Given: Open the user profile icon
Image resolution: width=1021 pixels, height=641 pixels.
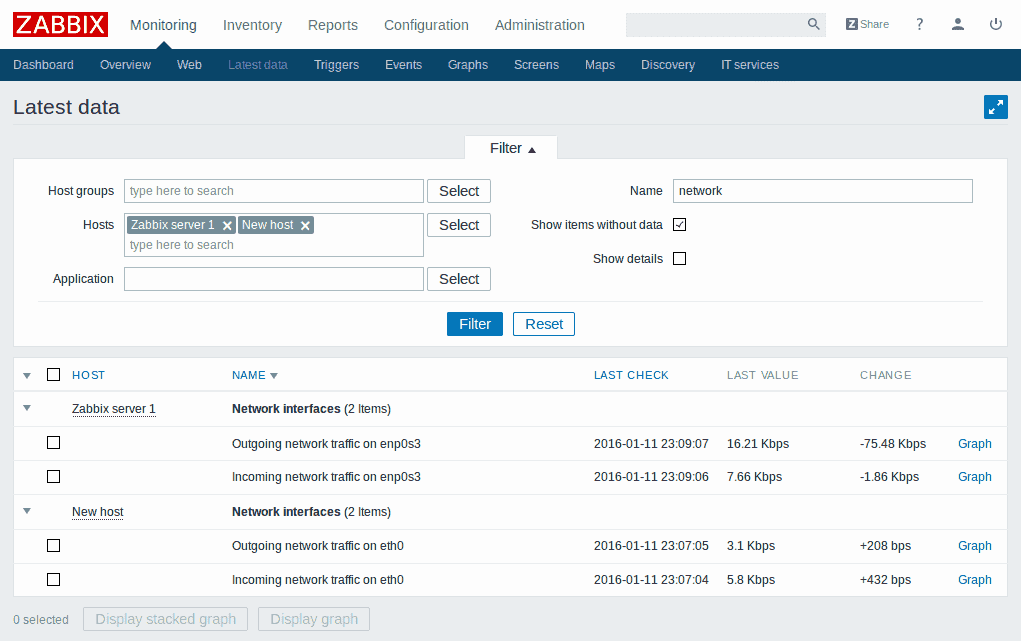Looking at the screenshot, I should (958, 25).
